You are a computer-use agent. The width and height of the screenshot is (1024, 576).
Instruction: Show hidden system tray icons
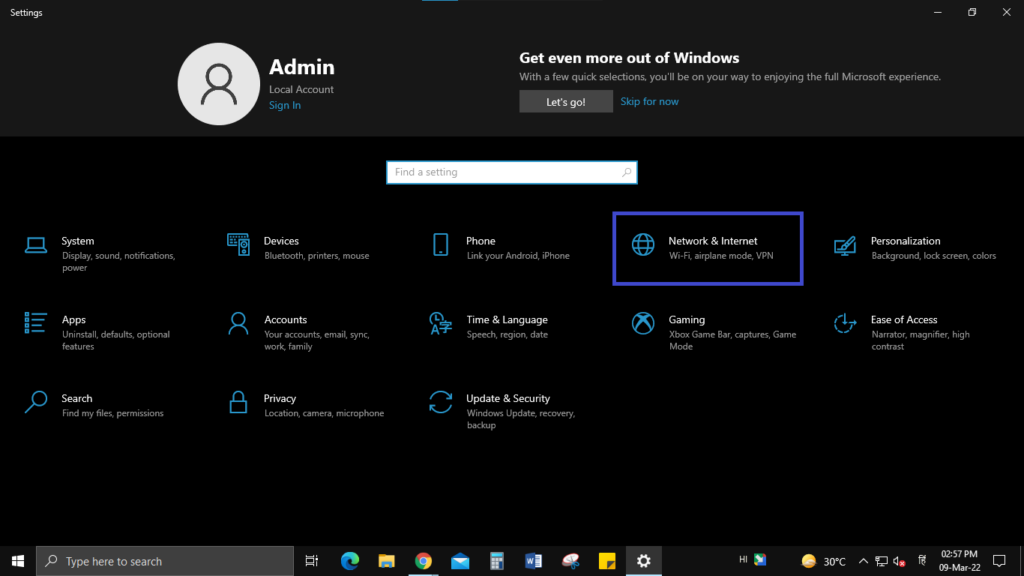pos(863,561)
